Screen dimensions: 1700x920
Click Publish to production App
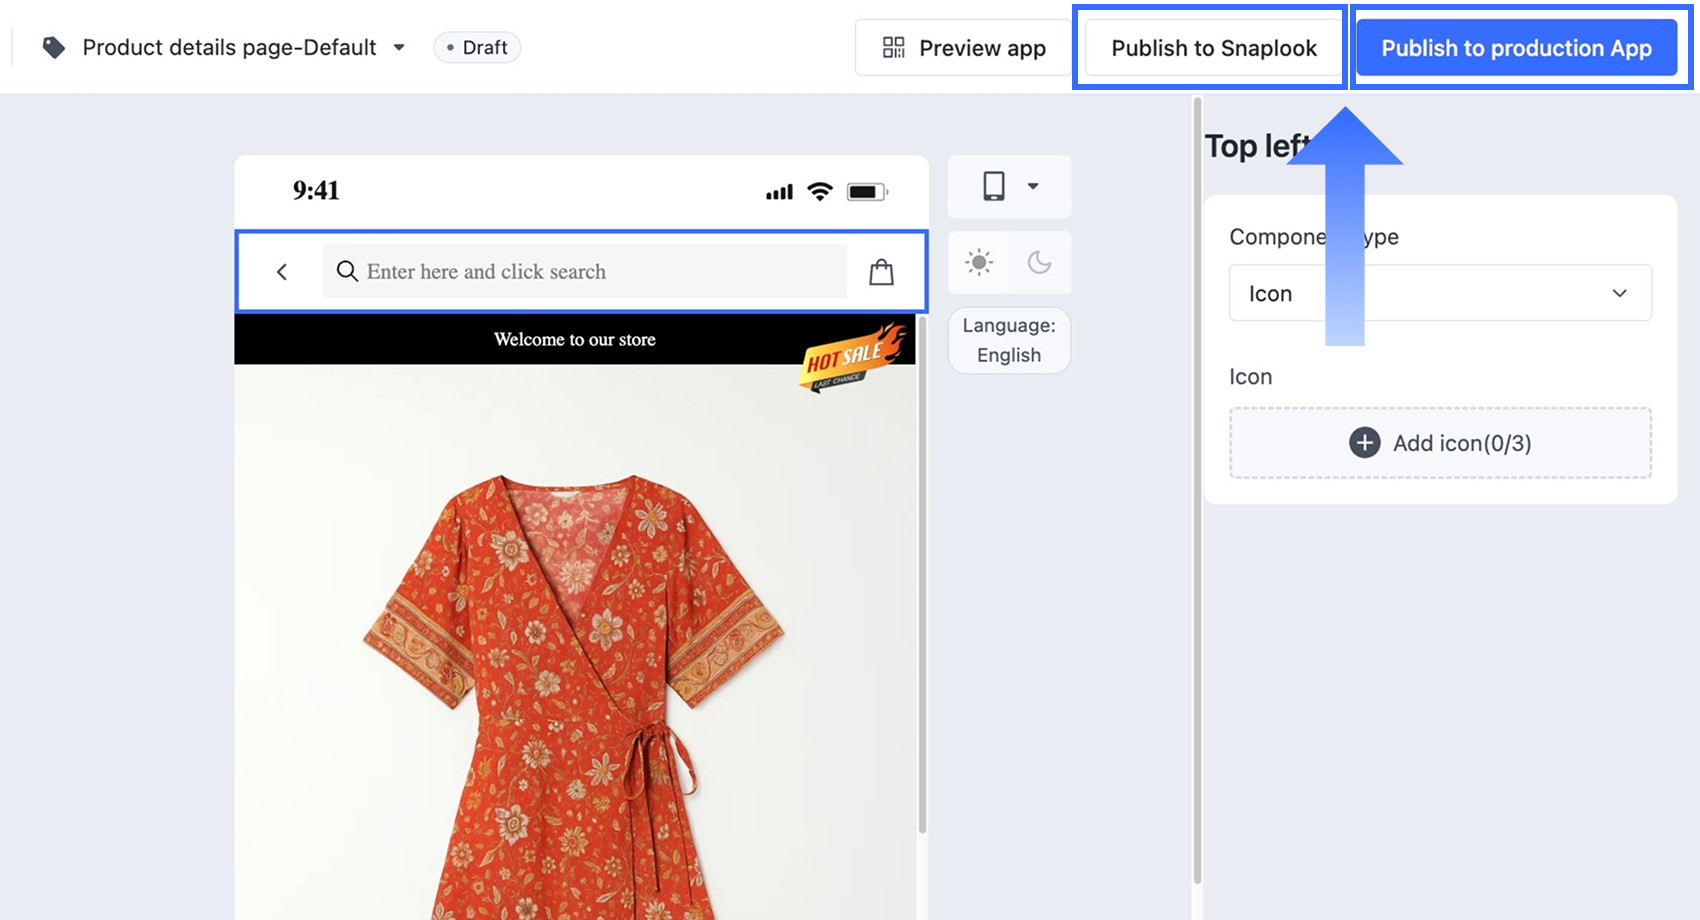[1516, 48]
